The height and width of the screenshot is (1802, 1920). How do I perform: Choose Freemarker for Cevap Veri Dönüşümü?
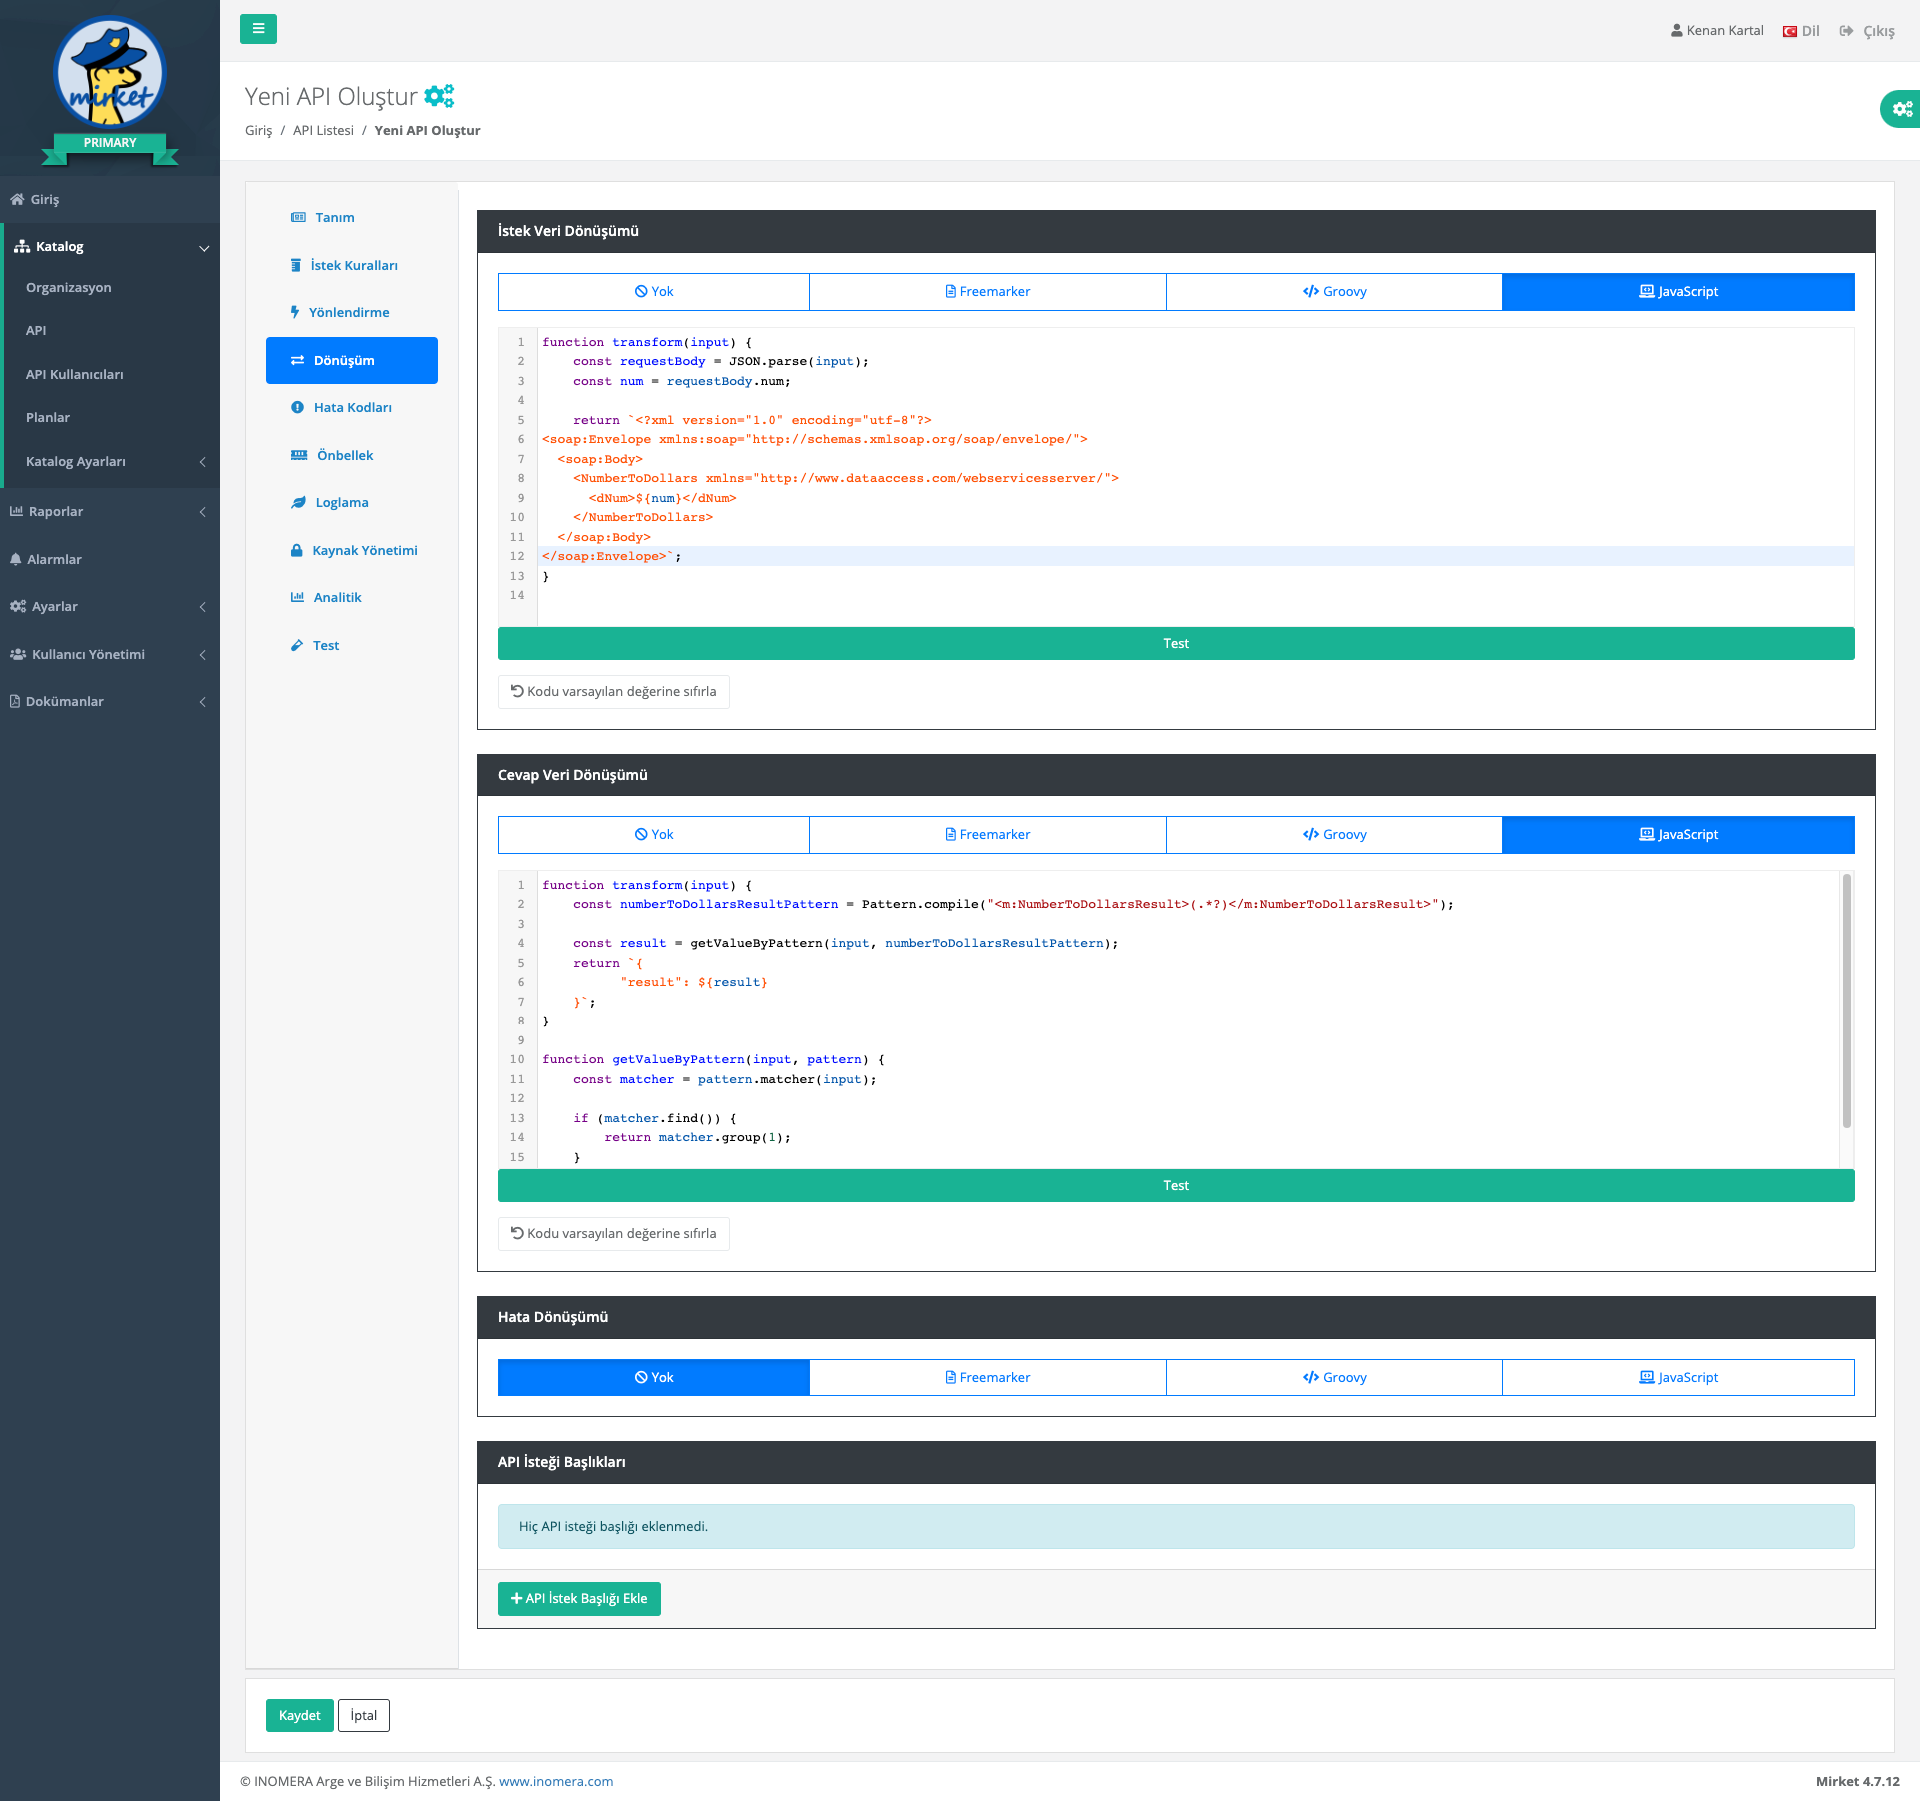tap(988, 834)
